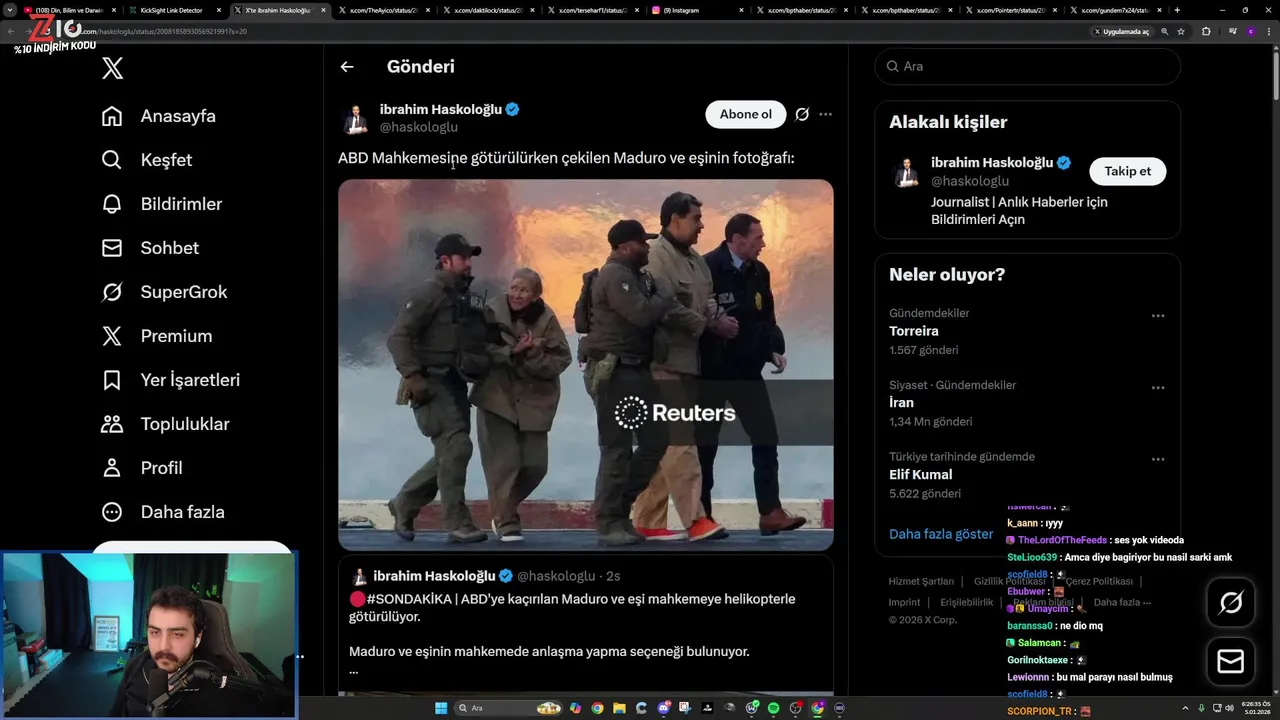Click the Takip et follow button
Screen dimensions: 1280x720
pos(1127,171)
